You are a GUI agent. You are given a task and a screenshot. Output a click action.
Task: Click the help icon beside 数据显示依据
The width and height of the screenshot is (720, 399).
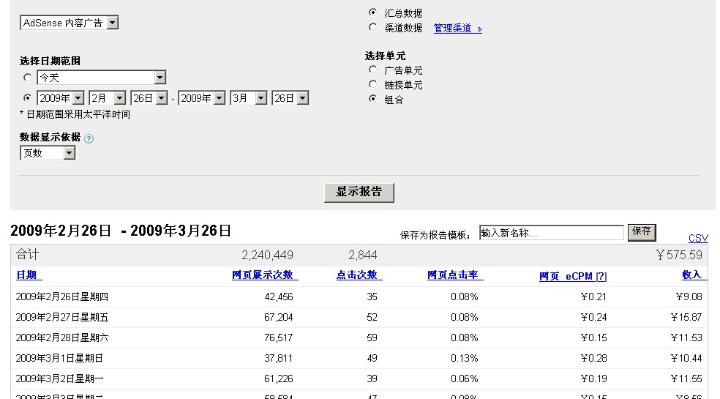click(89, 138)
